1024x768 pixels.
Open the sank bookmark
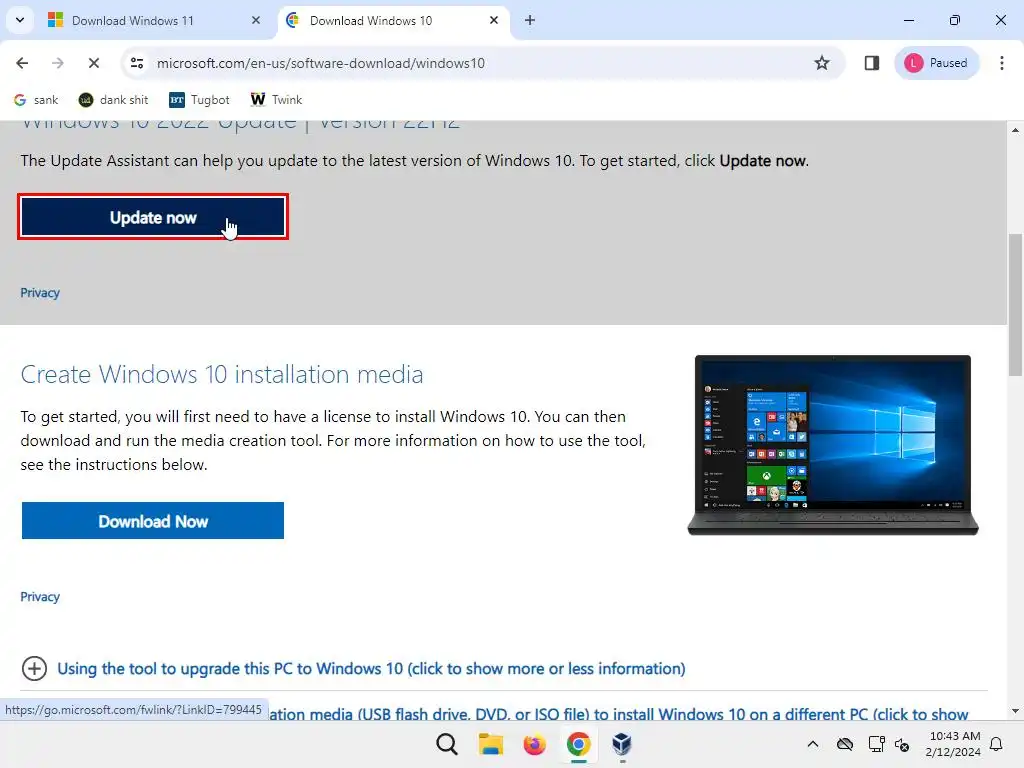click(x=37, y=100)
